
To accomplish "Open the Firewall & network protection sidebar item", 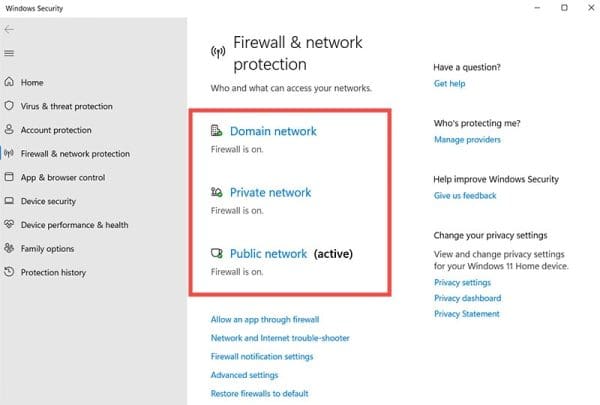I will (75, 154).
